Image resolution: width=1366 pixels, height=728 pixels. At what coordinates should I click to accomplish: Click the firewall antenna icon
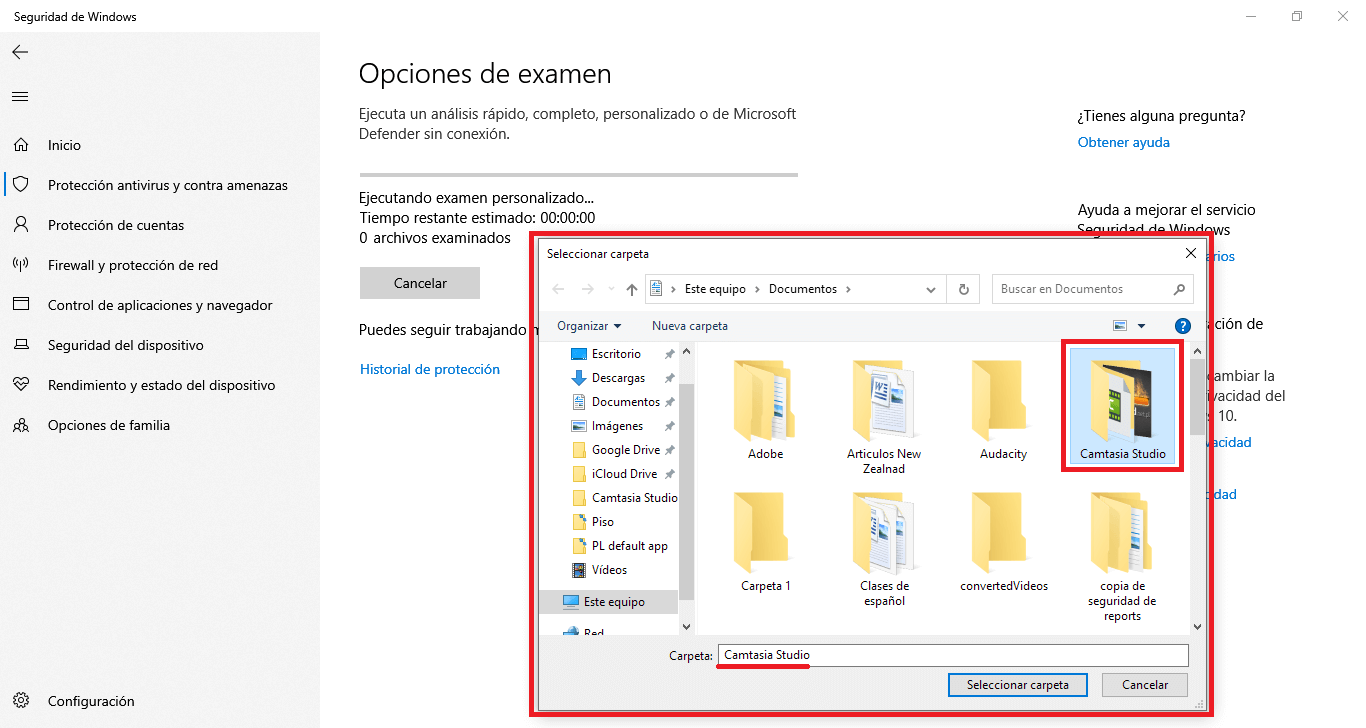(20, 265)
